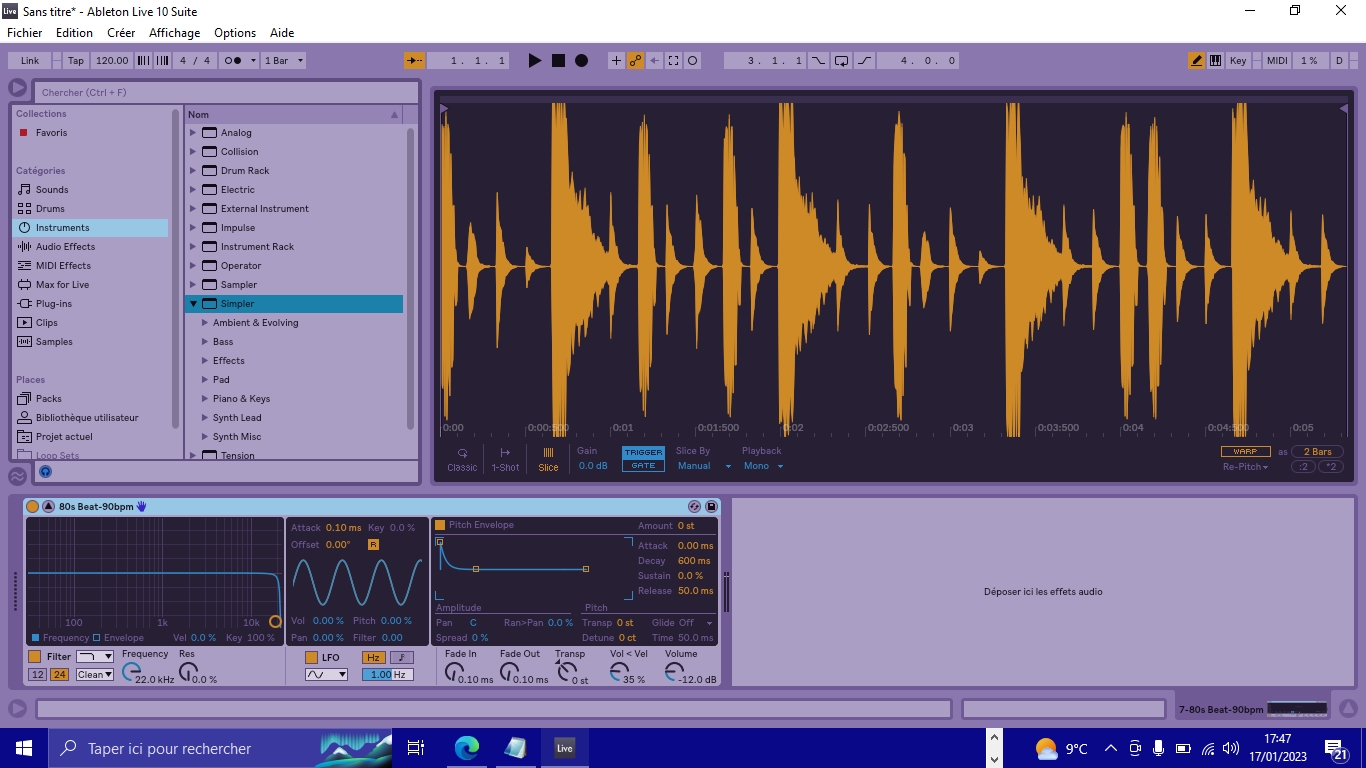Open the Fichier menu
Image resolution: width=1366 pixels, height=768 pixels.
25,33
